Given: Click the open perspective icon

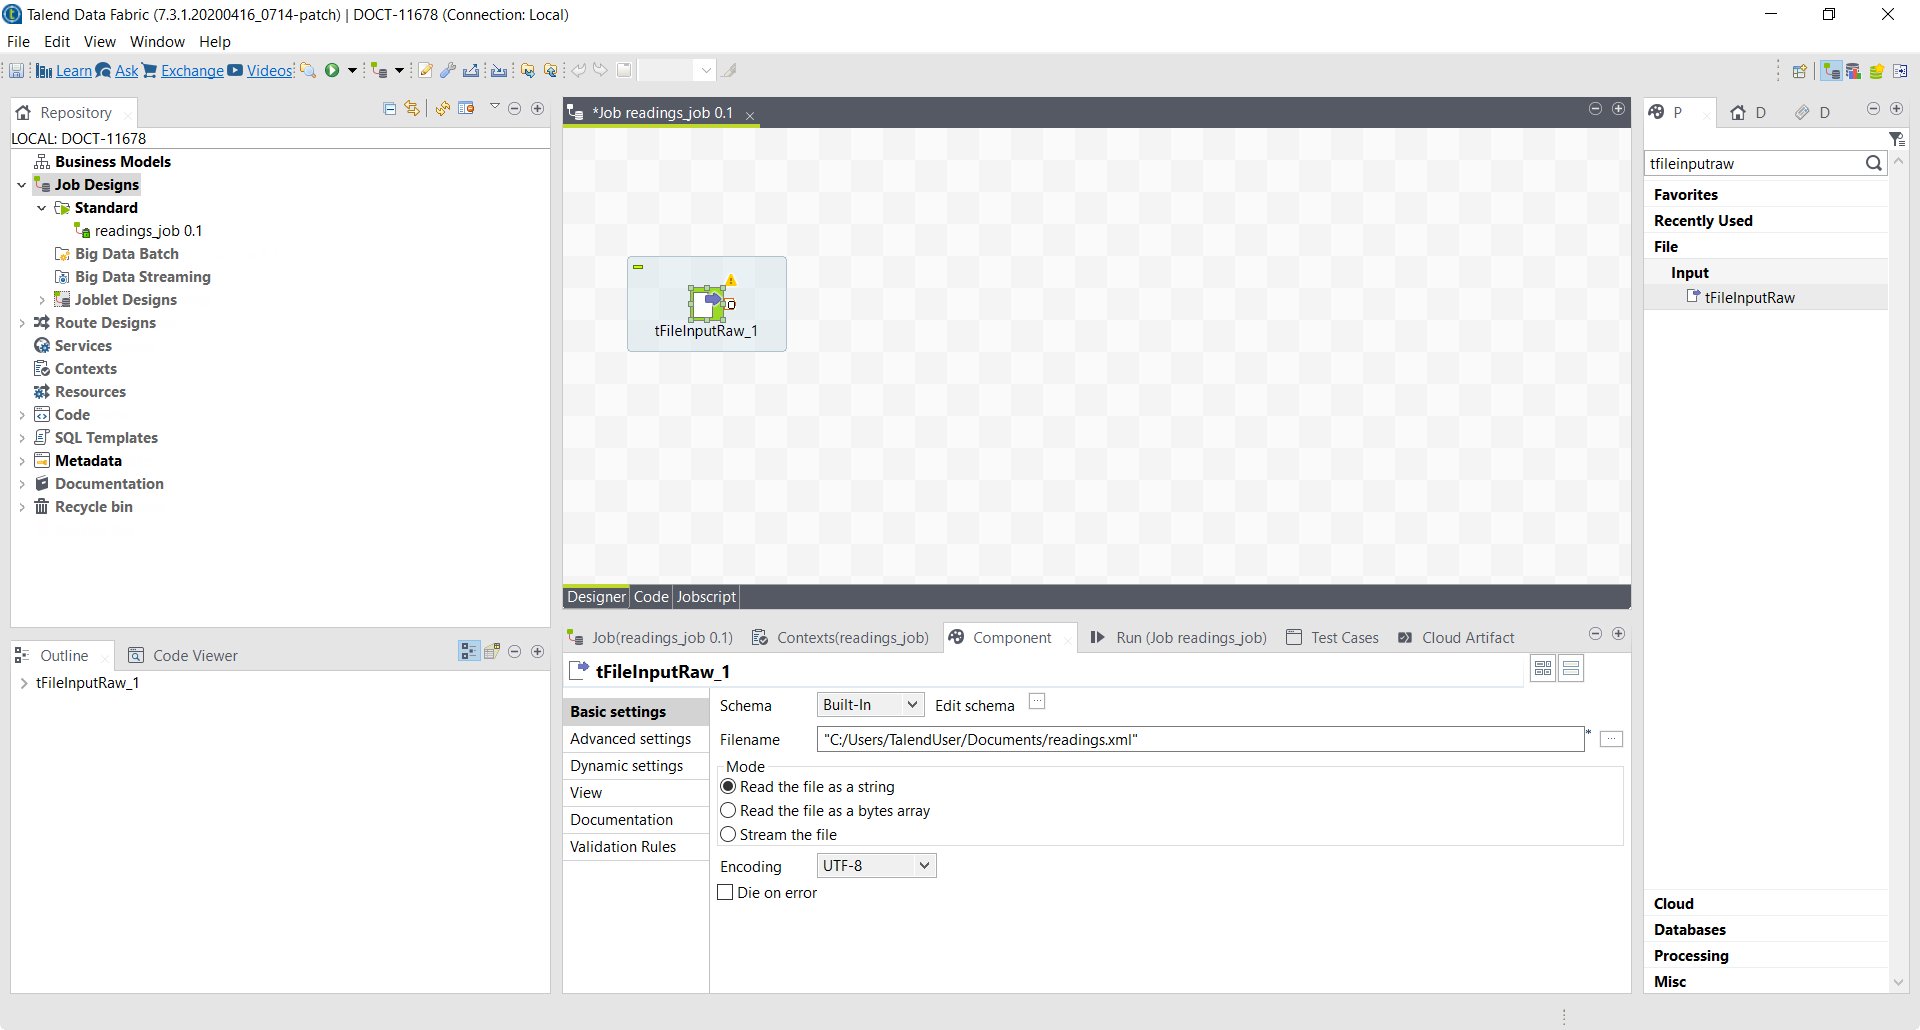Looking at the screenshot, I should tap(1800, 70).
